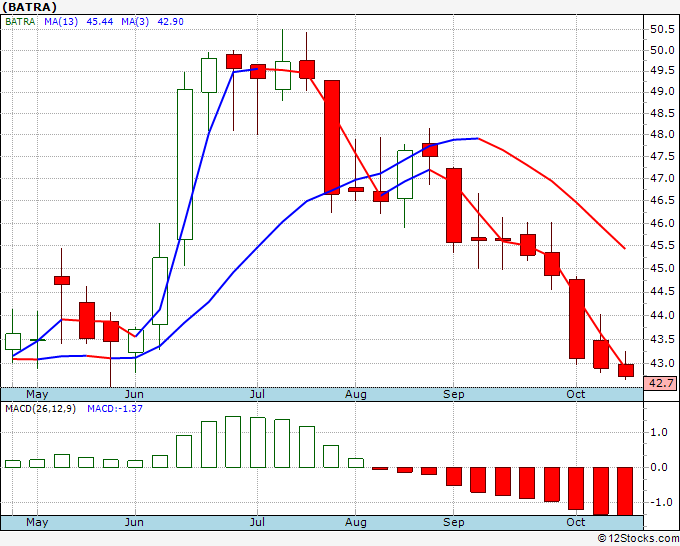
Task: Click the 43.0 price axis label
Action: click(662, 363)
